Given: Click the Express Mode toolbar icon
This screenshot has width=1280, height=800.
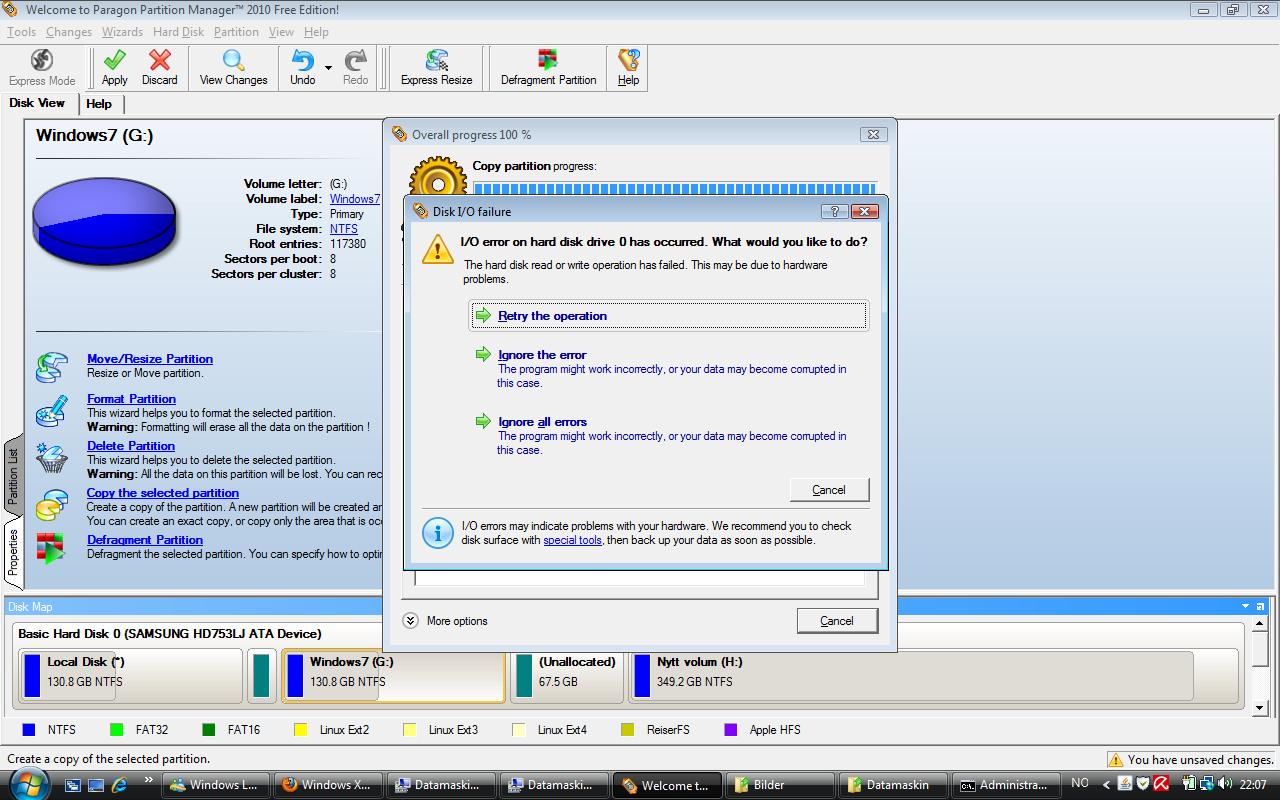Looking at the screenshot, I should pyautogui.click(x=42, y=61).
